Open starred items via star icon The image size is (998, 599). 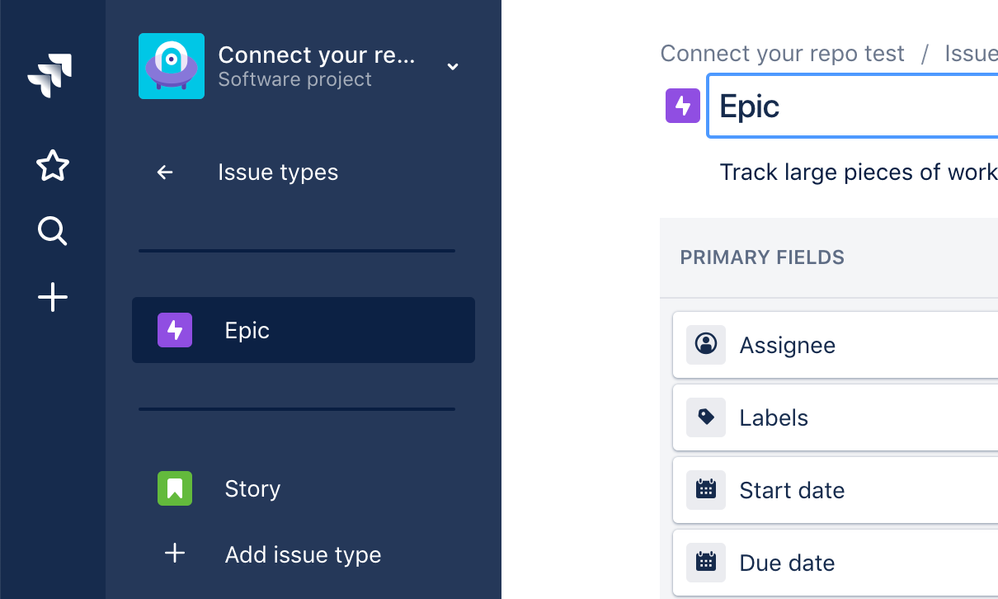pyautogui.click(x=52, y=166)
